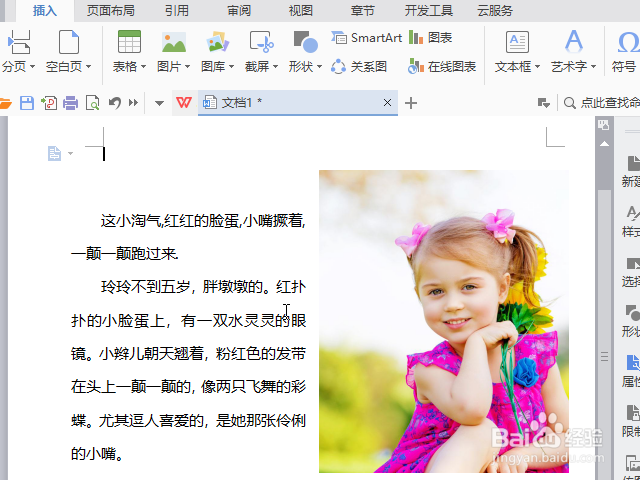The width and height of the screenshot is (640, 480).
Task: Click the open folder icon in quick toolbar
Action: tap(5, 103)
